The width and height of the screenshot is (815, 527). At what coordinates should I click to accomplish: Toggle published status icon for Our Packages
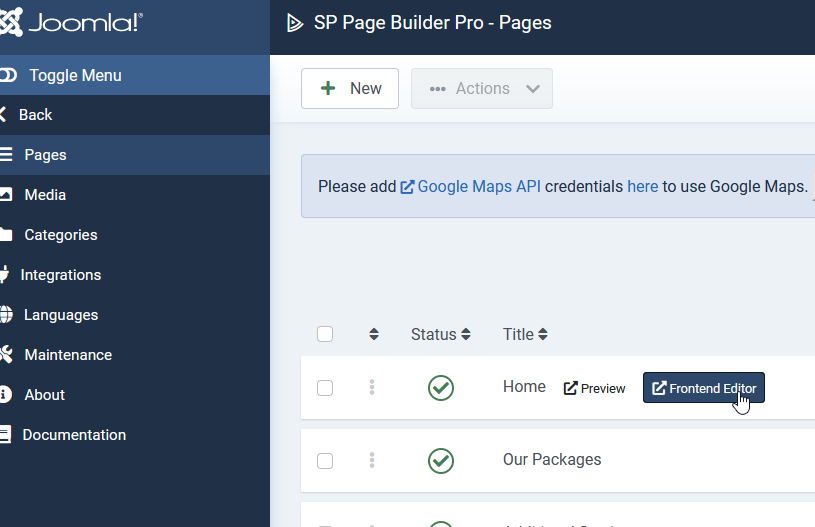[441, 460]
